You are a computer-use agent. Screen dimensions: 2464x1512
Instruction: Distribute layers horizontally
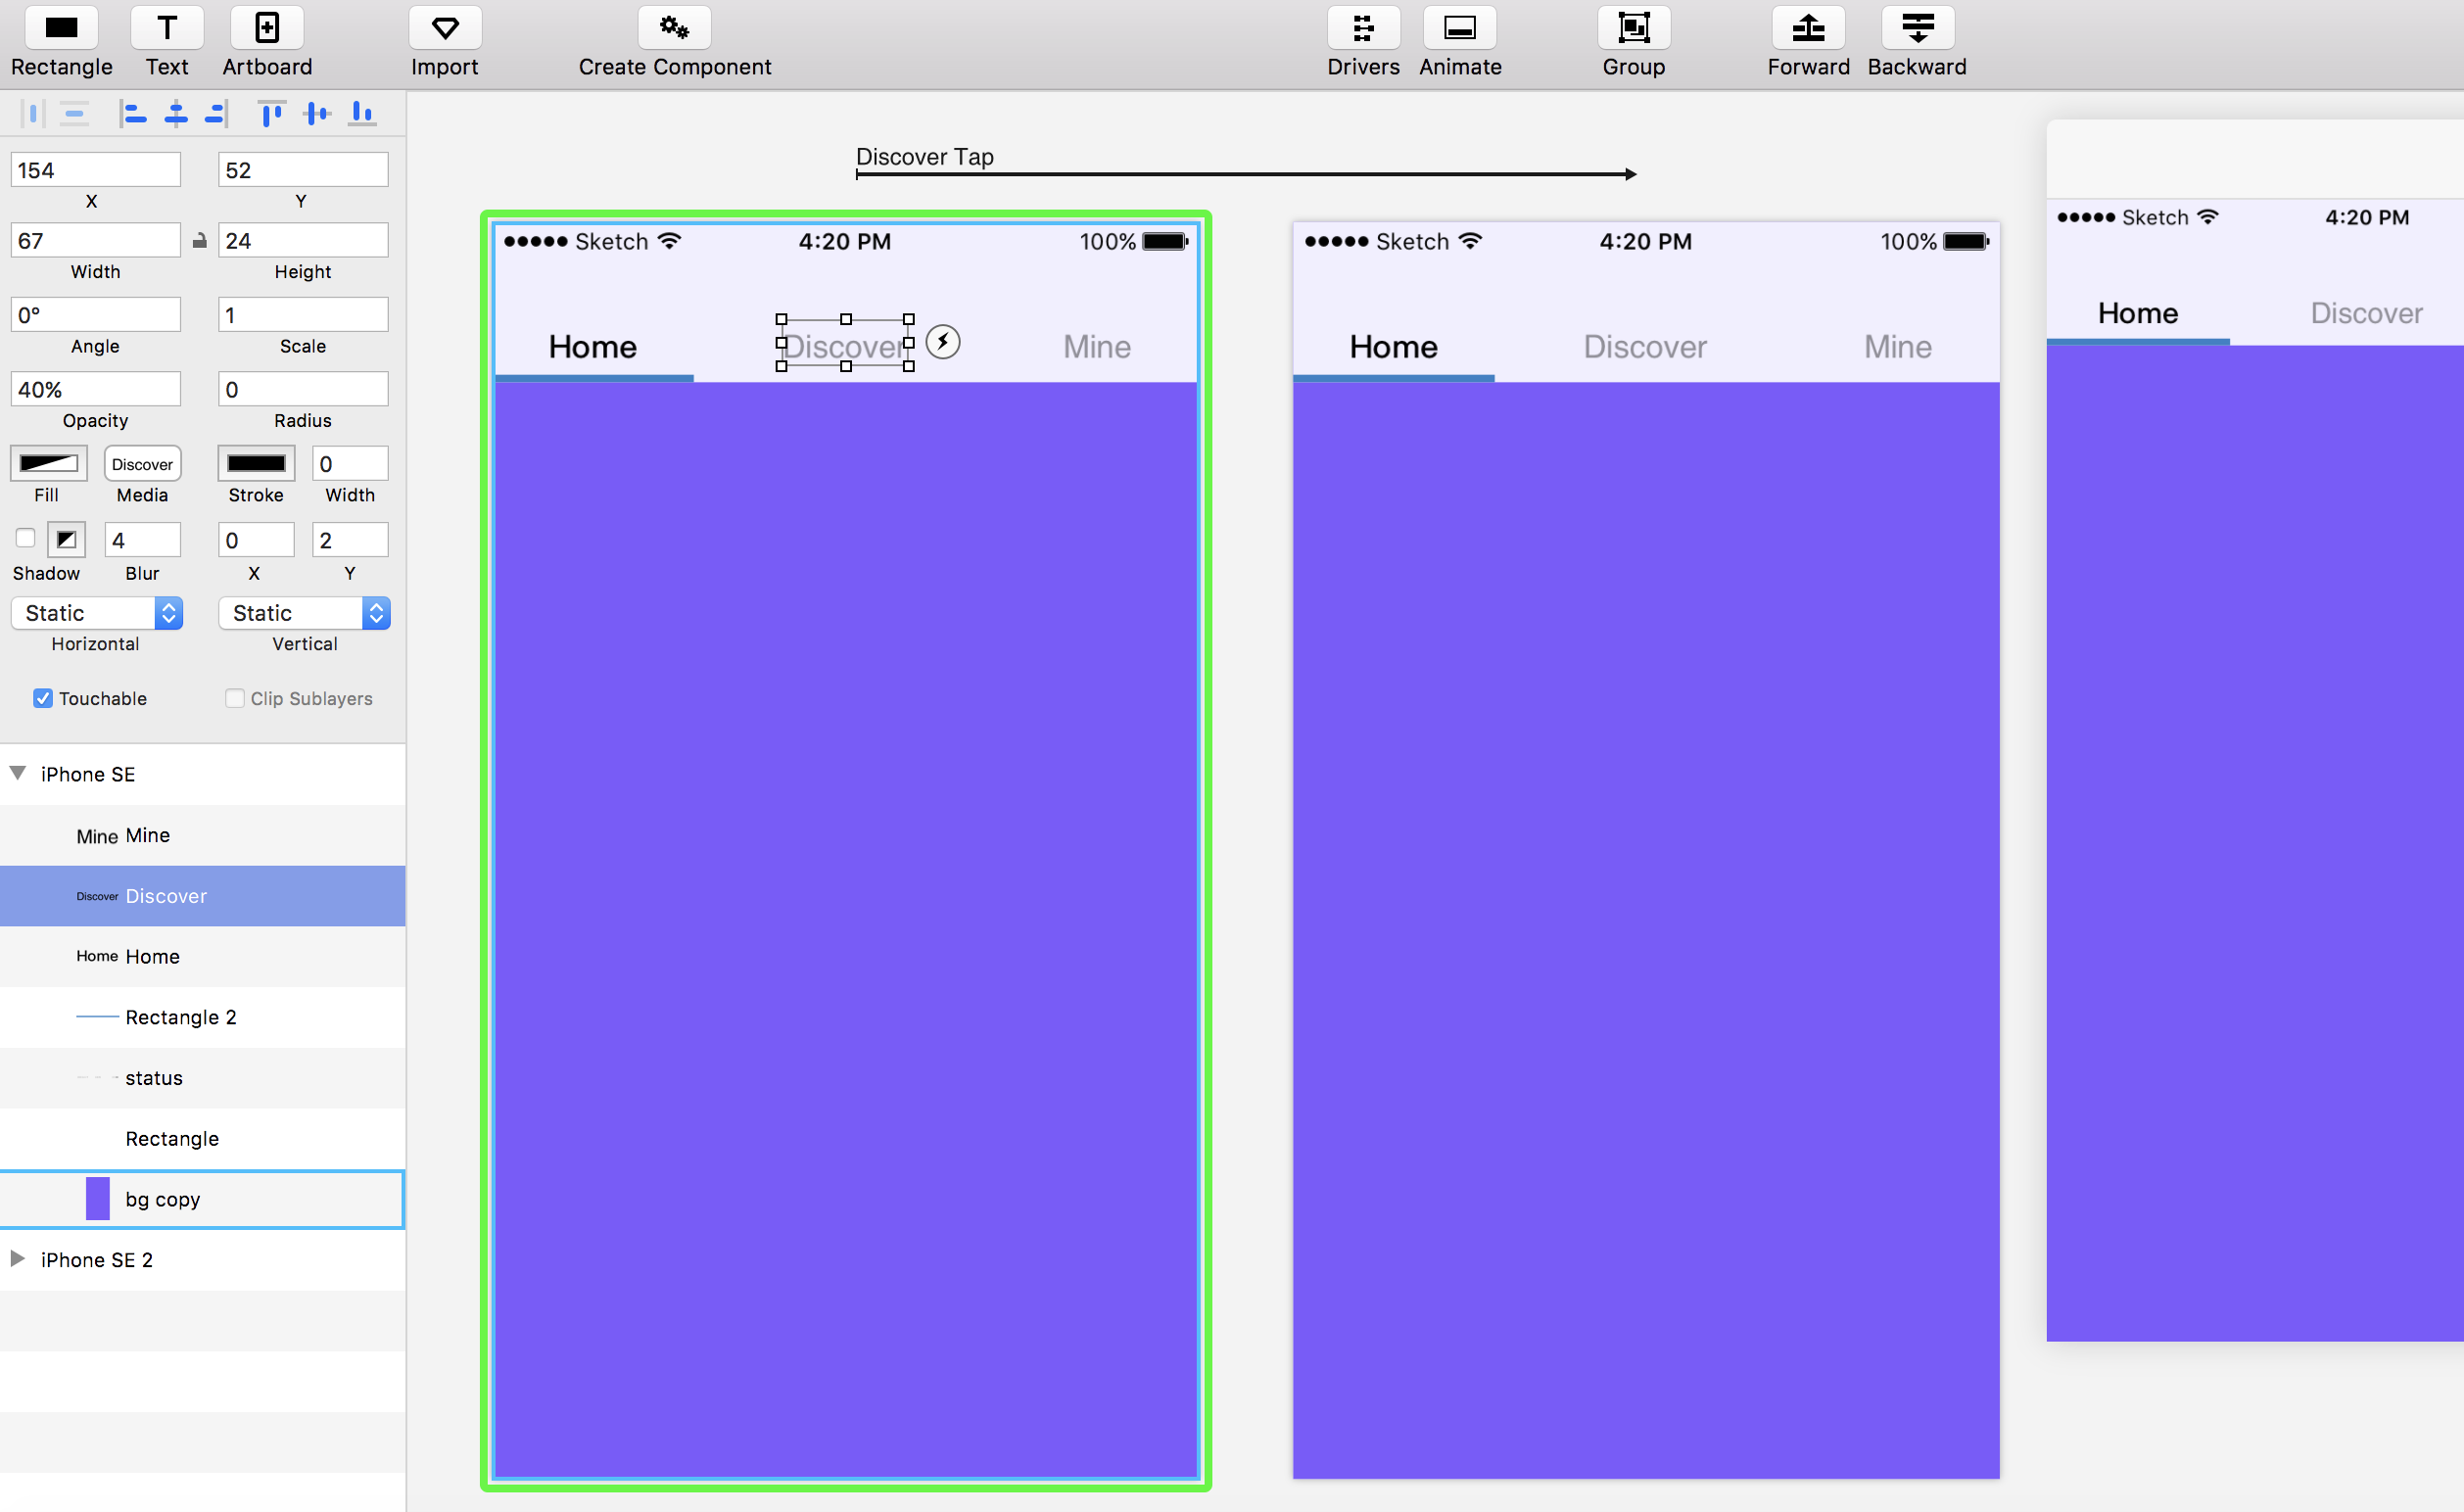[32, 114]
